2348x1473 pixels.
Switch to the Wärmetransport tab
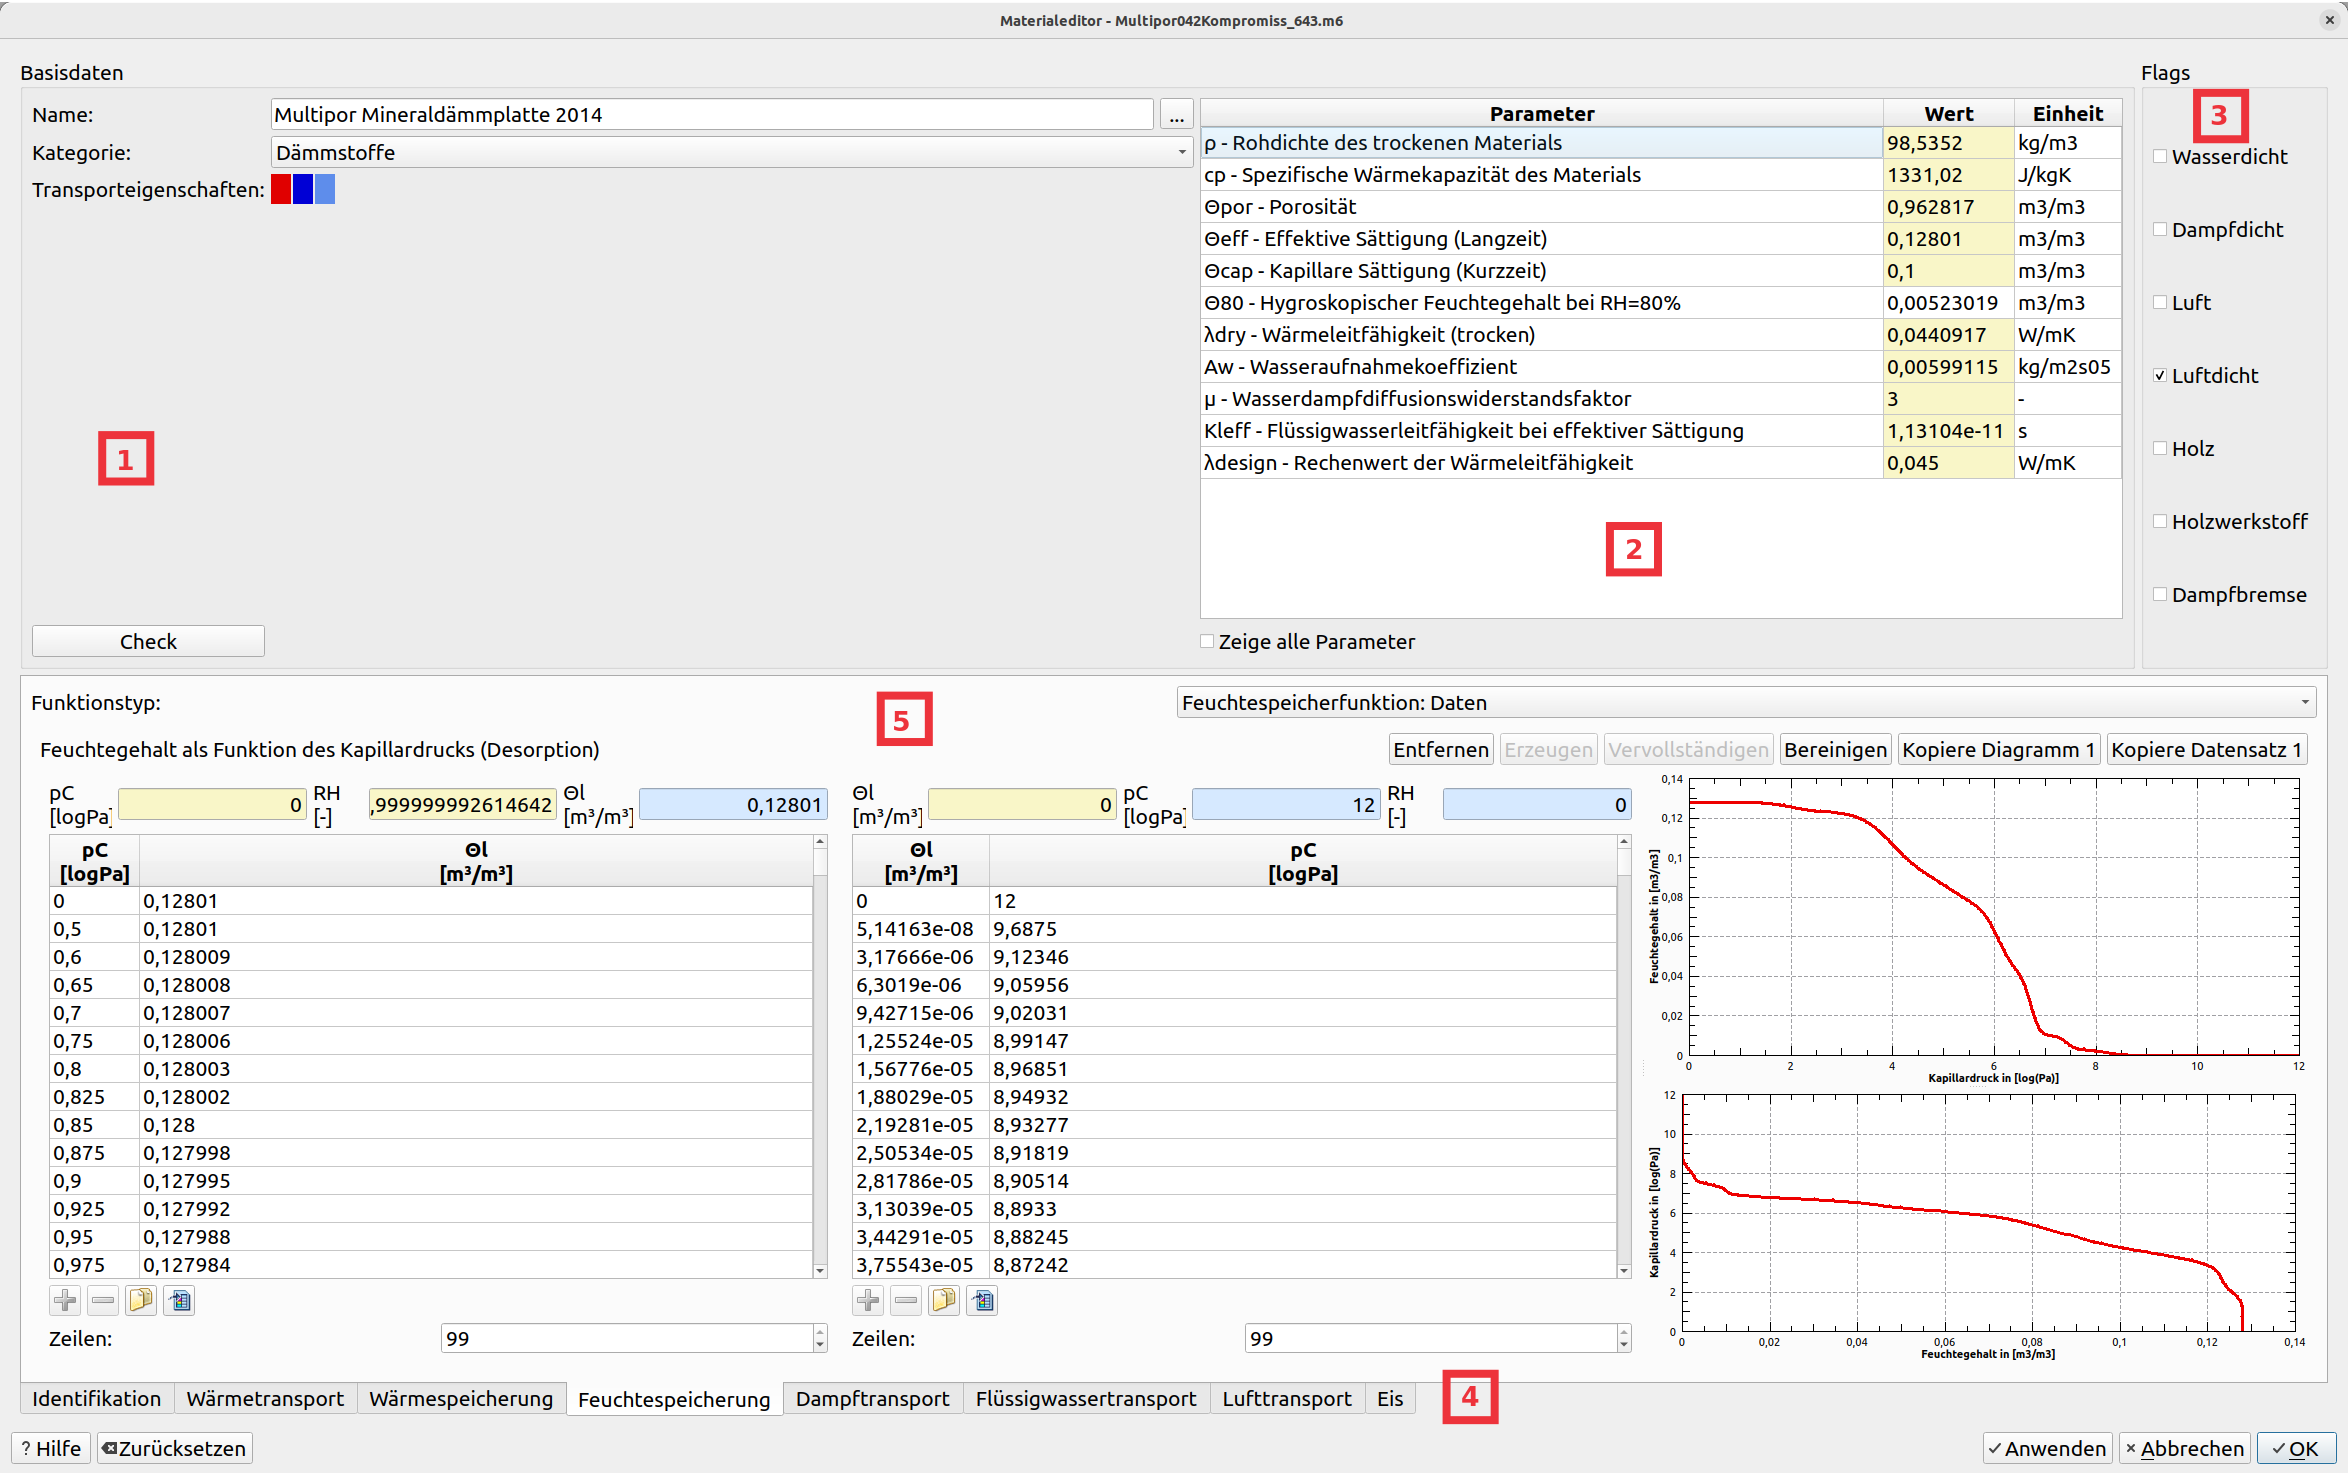pos(265,1398)
